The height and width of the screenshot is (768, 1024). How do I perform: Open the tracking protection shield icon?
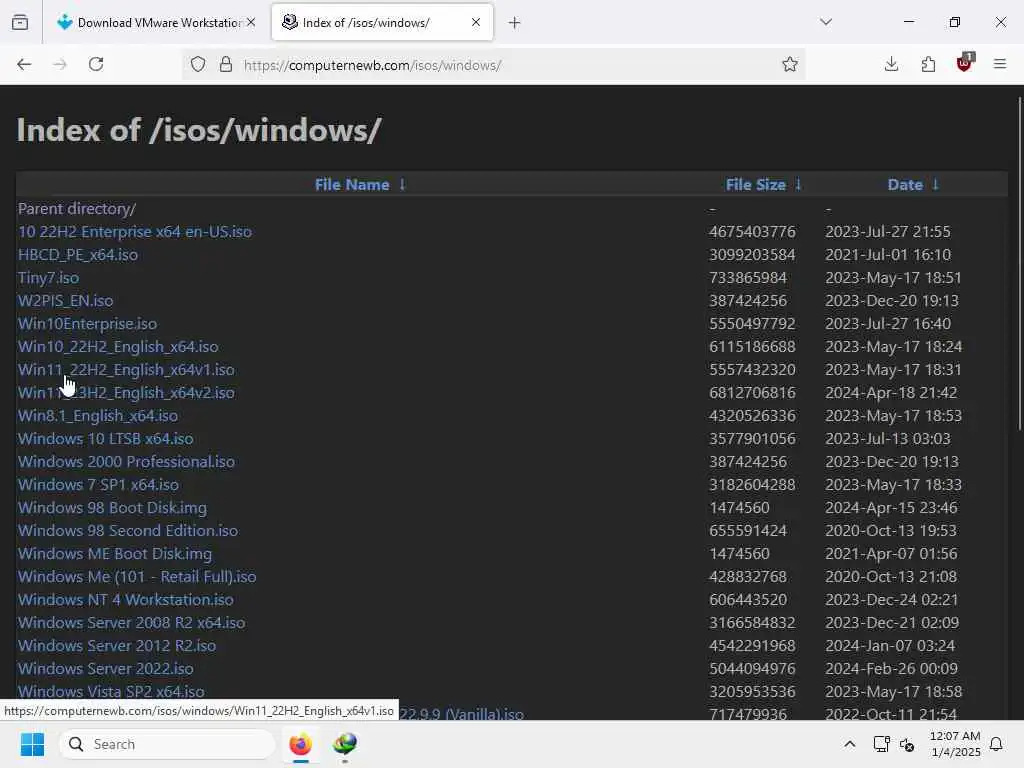point(198,65)
